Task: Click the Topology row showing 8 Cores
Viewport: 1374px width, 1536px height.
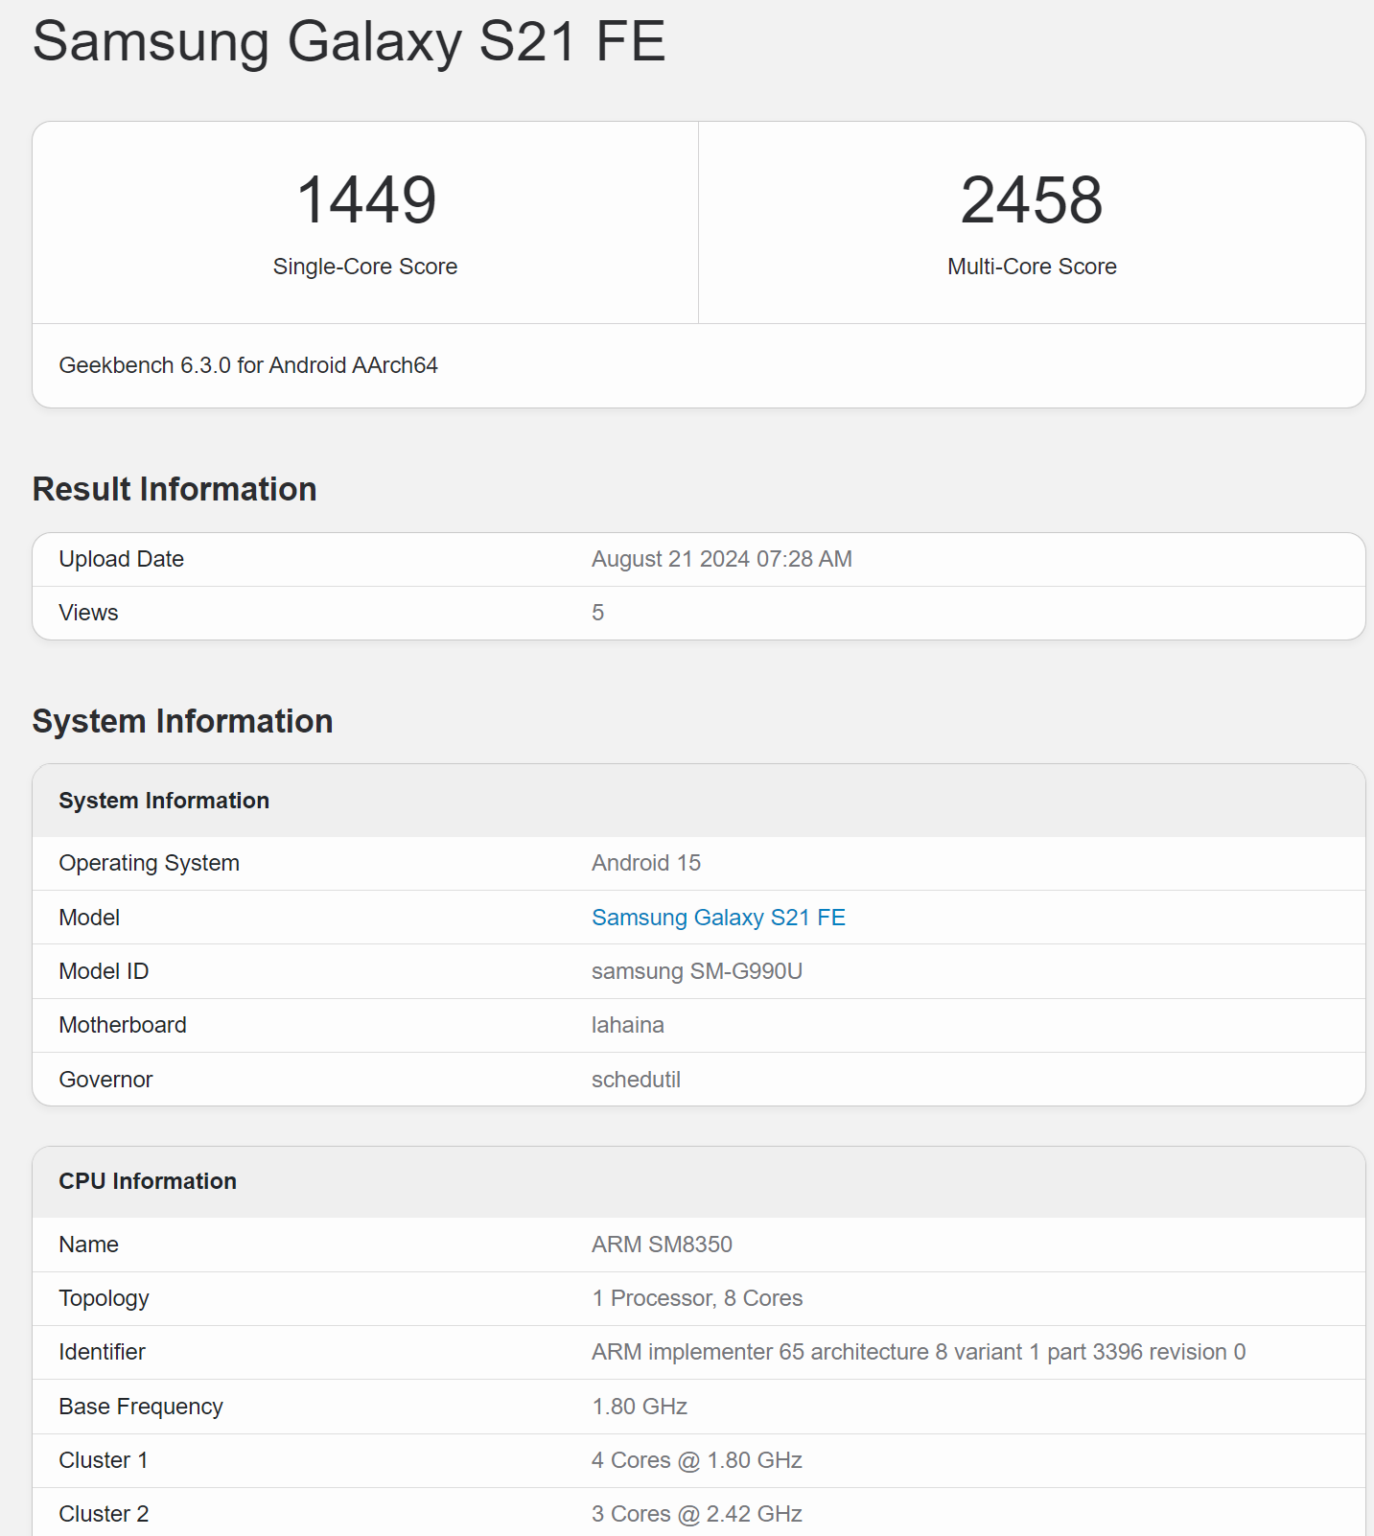Action: [697, 1298]
